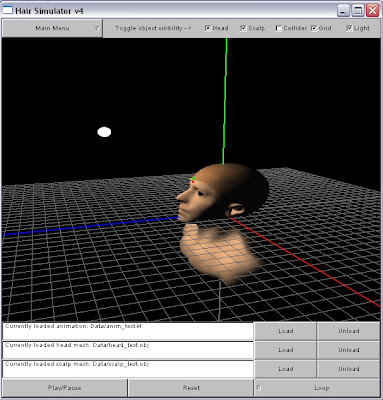This screenshot has height=400, width=383.
Task: Close the Hair Simulator window
Action: (x=373, y=11)
